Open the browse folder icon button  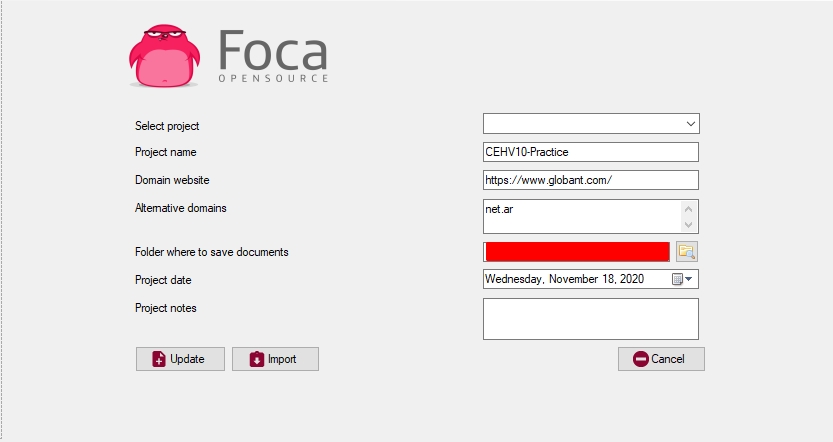686,252
